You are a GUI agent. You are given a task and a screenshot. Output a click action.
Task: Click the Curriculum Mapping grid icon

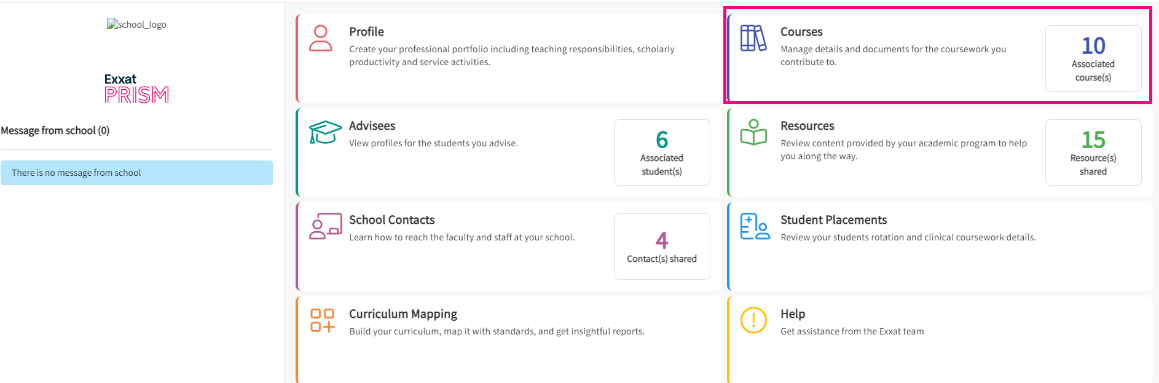coord(322,320)
